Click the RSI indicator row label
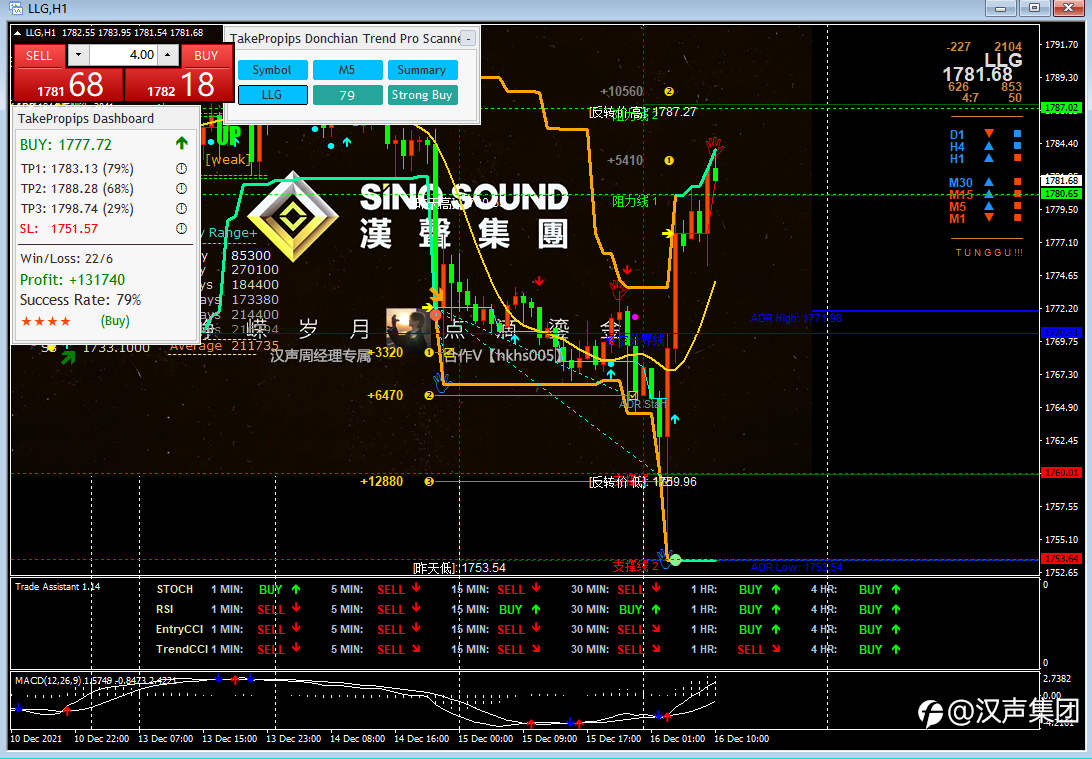The width and height of the screenshot is (1092, 759). (x=164, y=609)
